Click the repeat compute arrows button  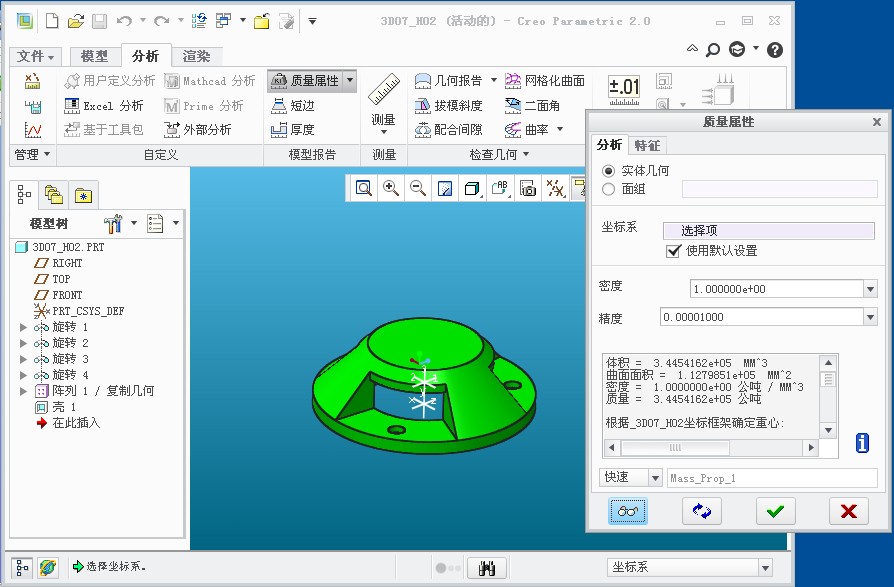point(702,511)
